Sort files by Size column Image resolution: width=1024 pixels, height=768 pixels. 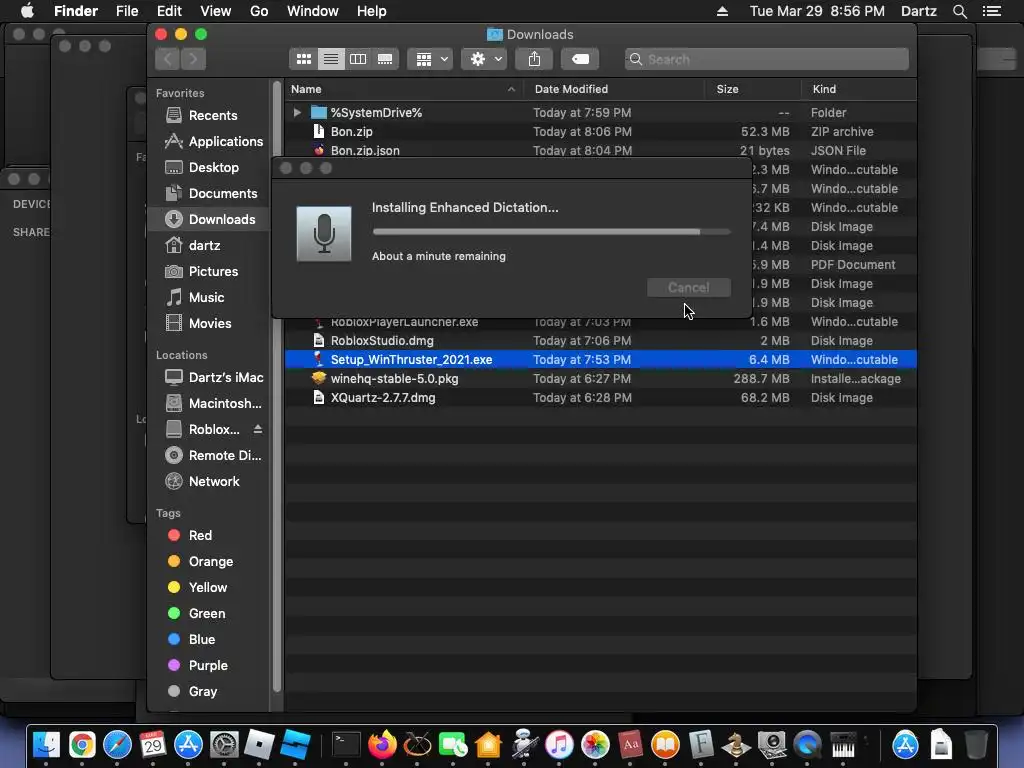754,89
